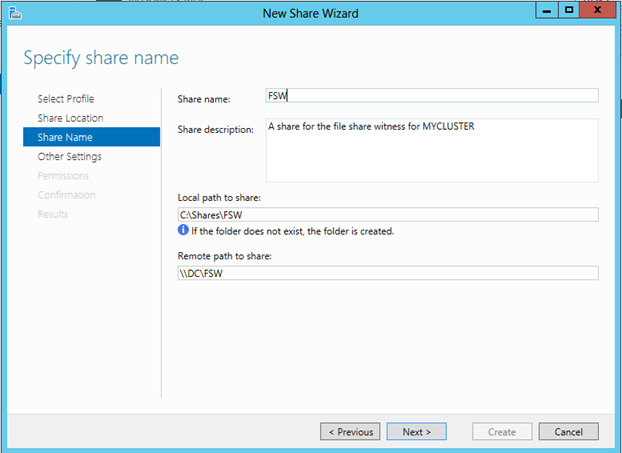Go back with the Previous button
This screenshot has height=453, width=622.
coord(349,432)
